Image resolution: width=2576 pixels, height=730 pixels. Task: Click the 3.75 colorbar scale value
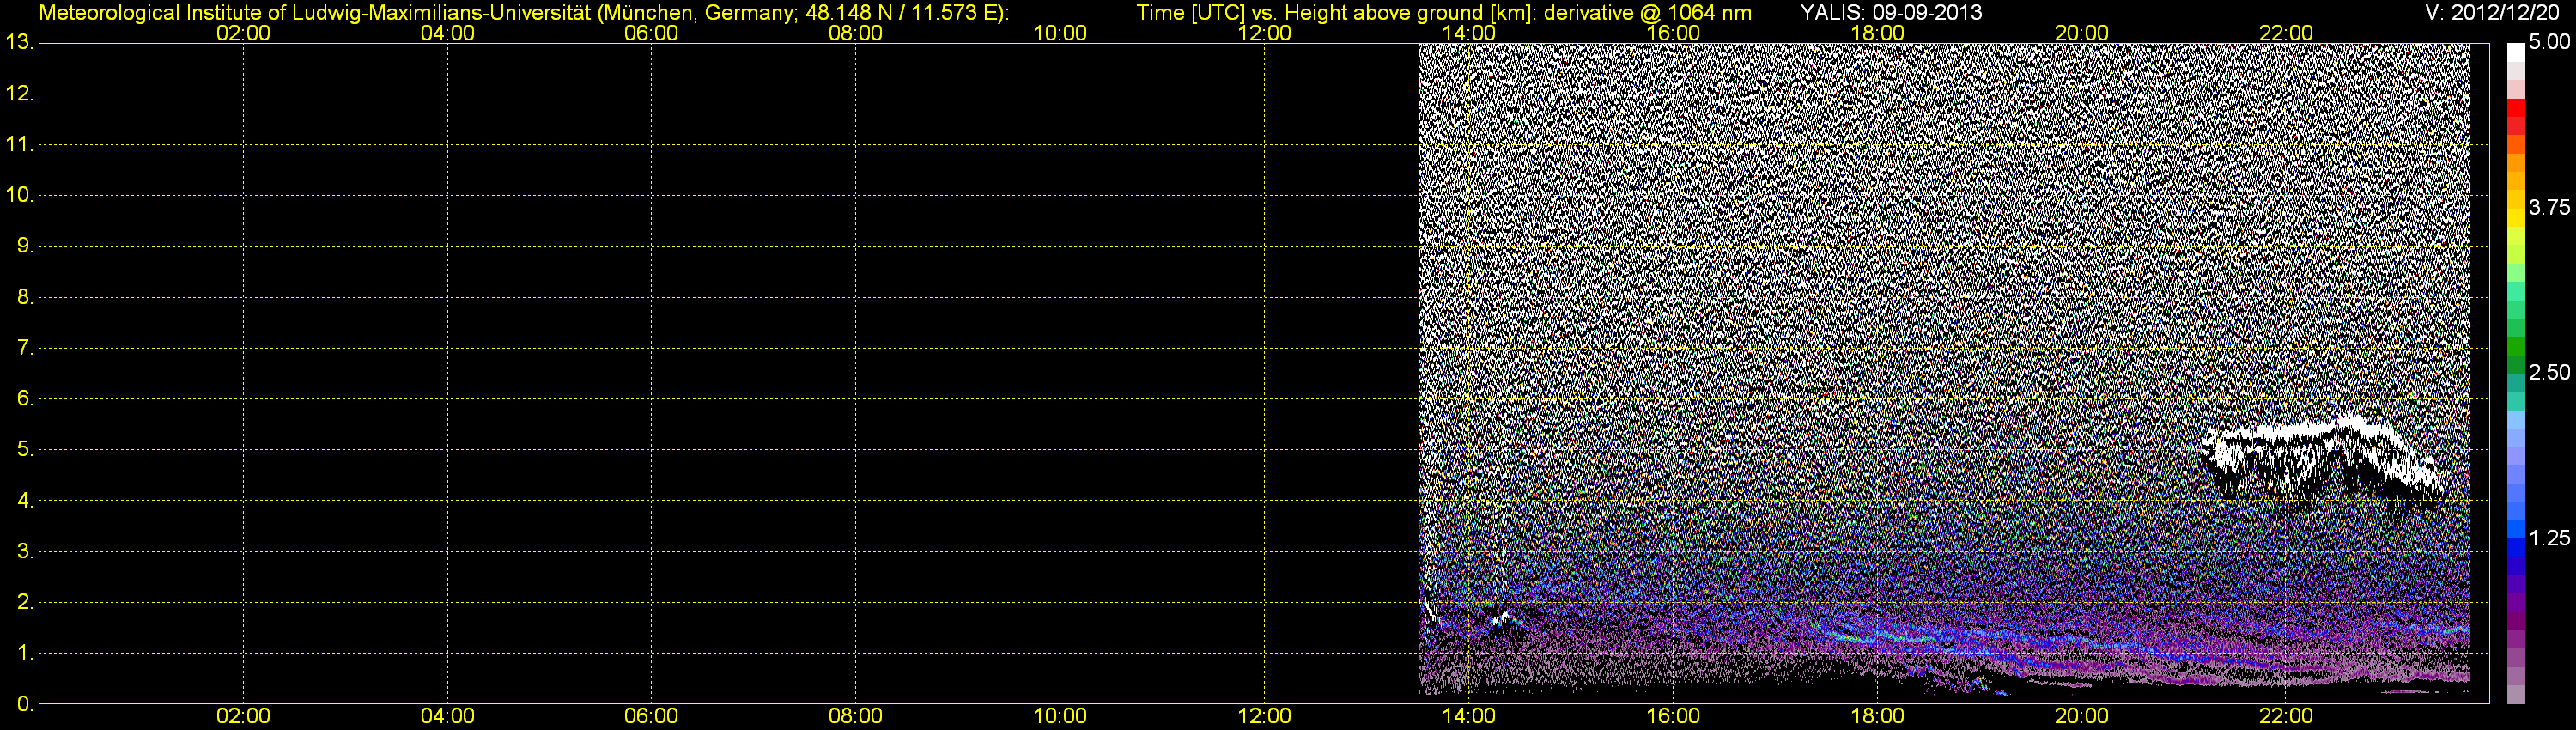2549,207
